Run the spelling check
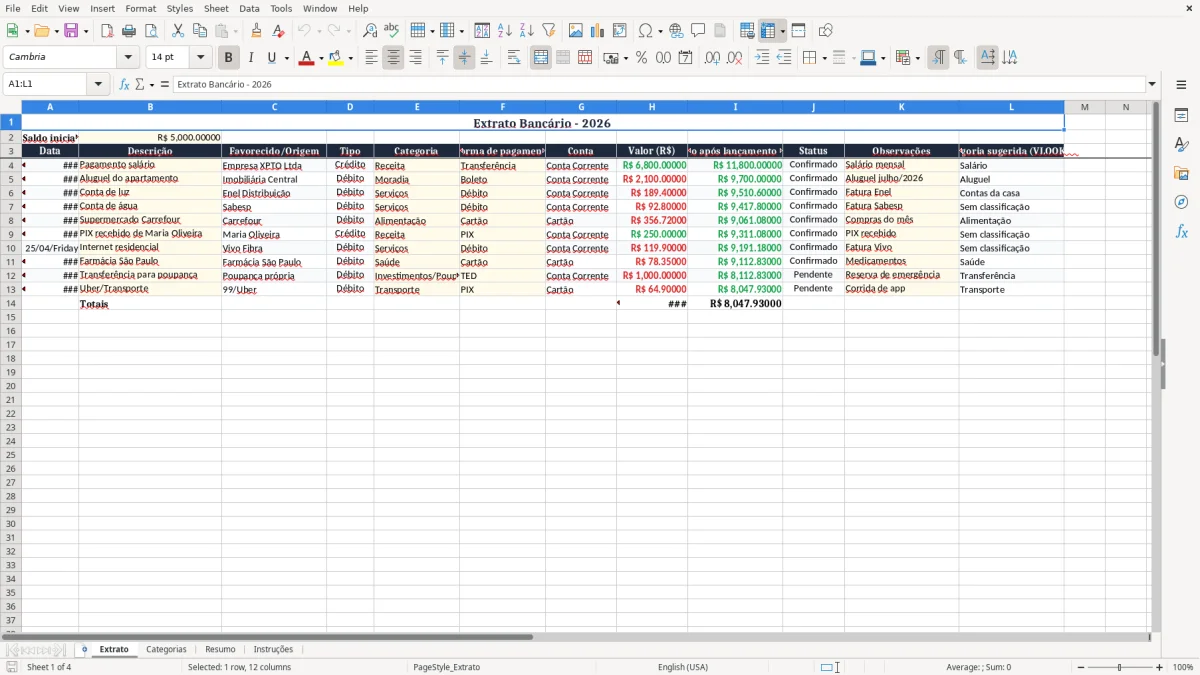The height and width of the screenshot is (675, 1200). point(392,31)
